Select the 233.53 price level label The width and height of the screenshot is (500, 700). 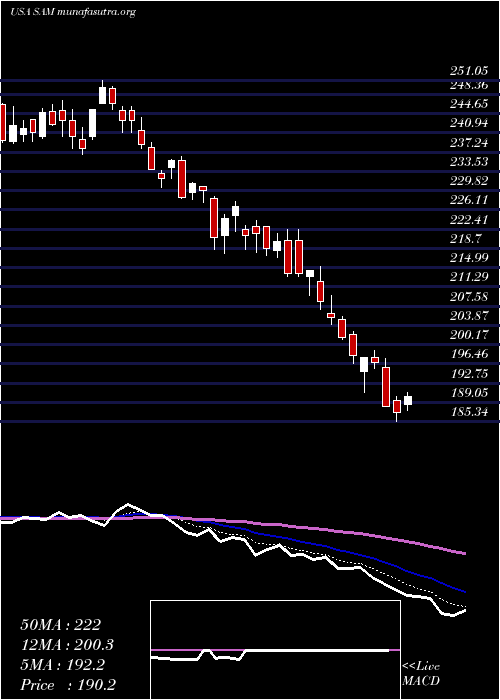pos(468,162)
